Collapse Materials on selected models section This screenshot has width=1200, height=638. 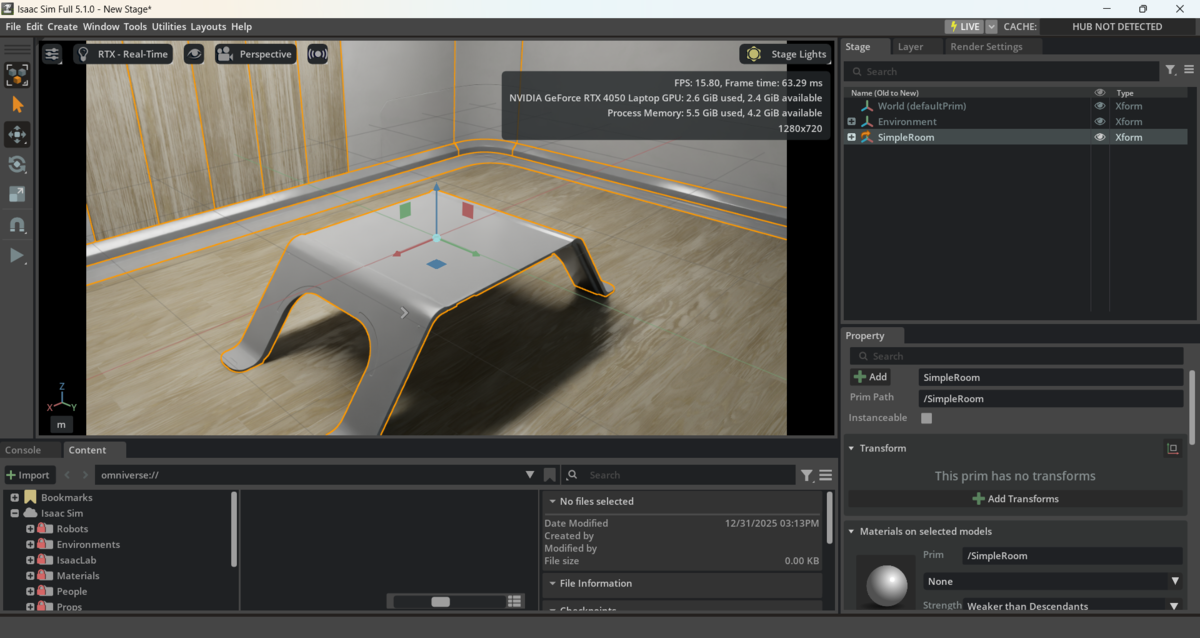point(852,532)
